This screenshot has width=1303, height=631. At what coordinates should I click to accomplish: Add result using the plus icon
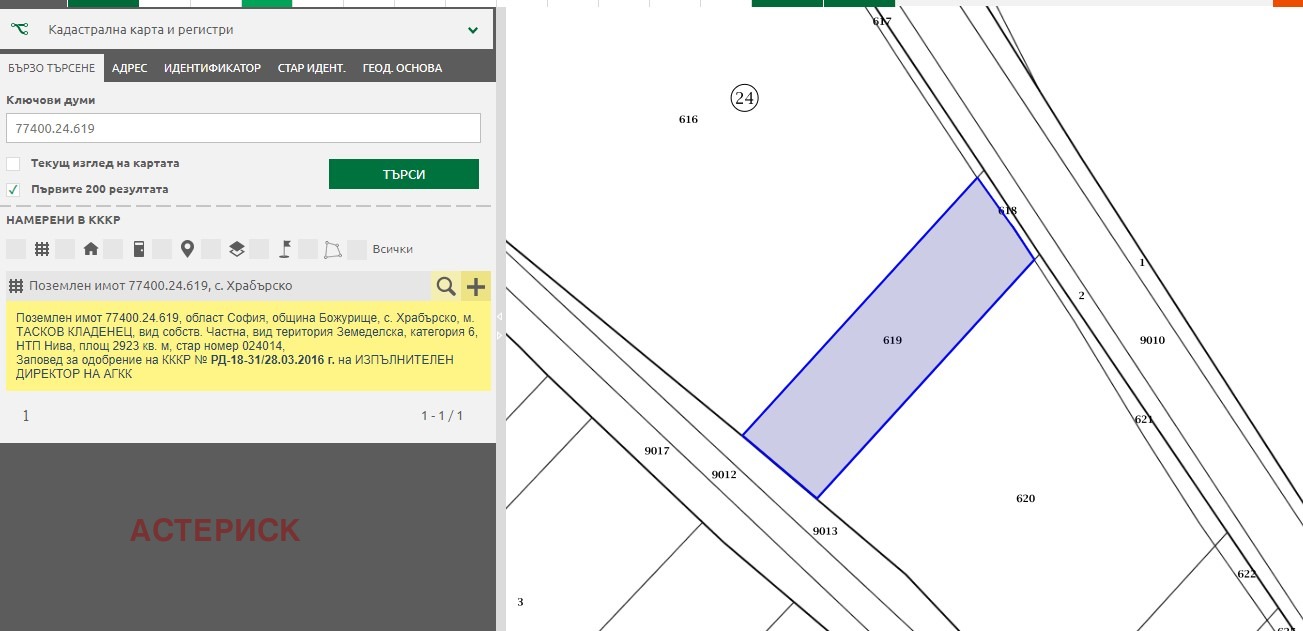[476, 287]
